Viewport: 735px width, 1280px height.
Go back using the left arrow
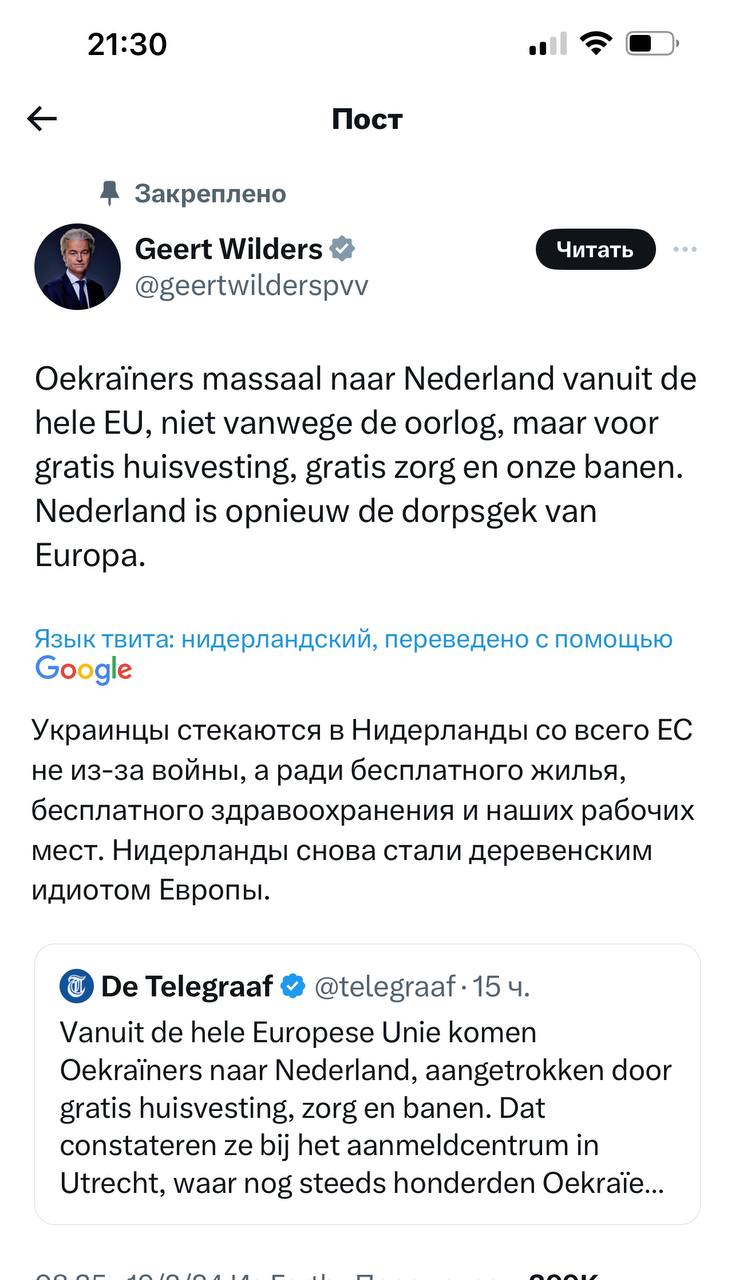click(42, 119)
